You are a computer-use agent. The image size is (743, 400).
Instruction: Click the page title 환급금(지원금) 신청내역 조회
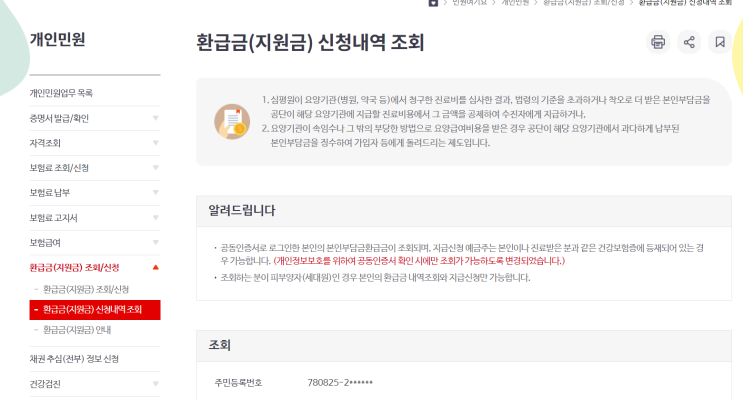coord(310,43)
